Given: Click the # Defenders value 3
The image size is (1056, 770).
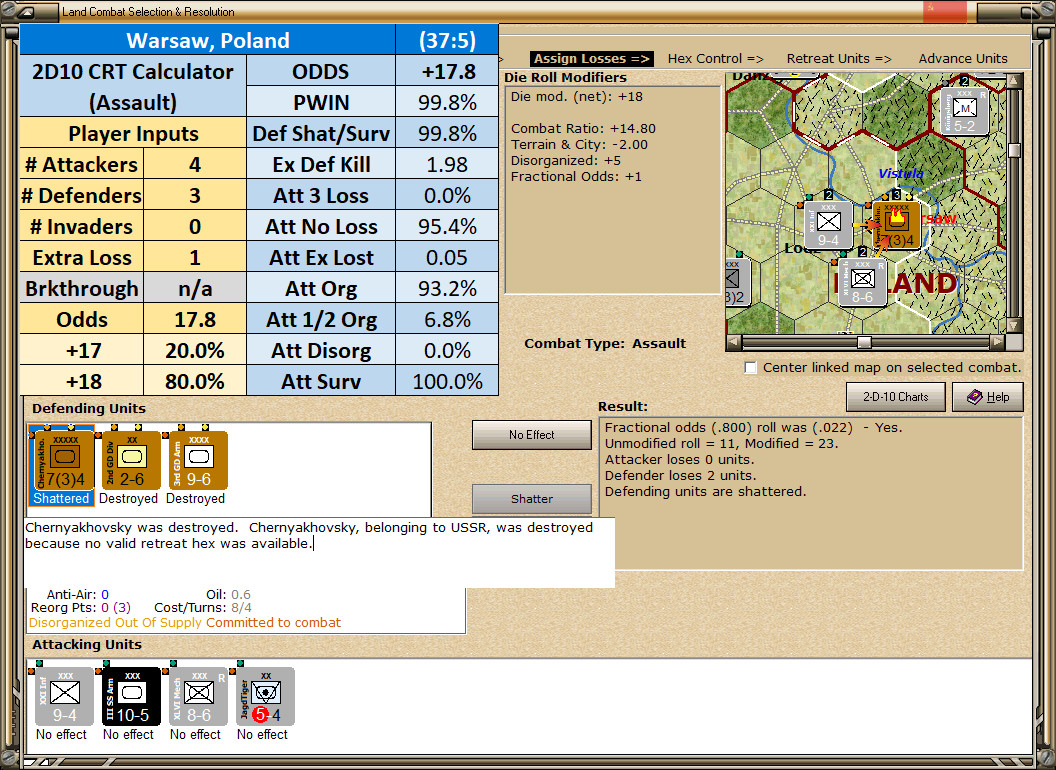Looking at the screenshot, I should tap(195, 195).
